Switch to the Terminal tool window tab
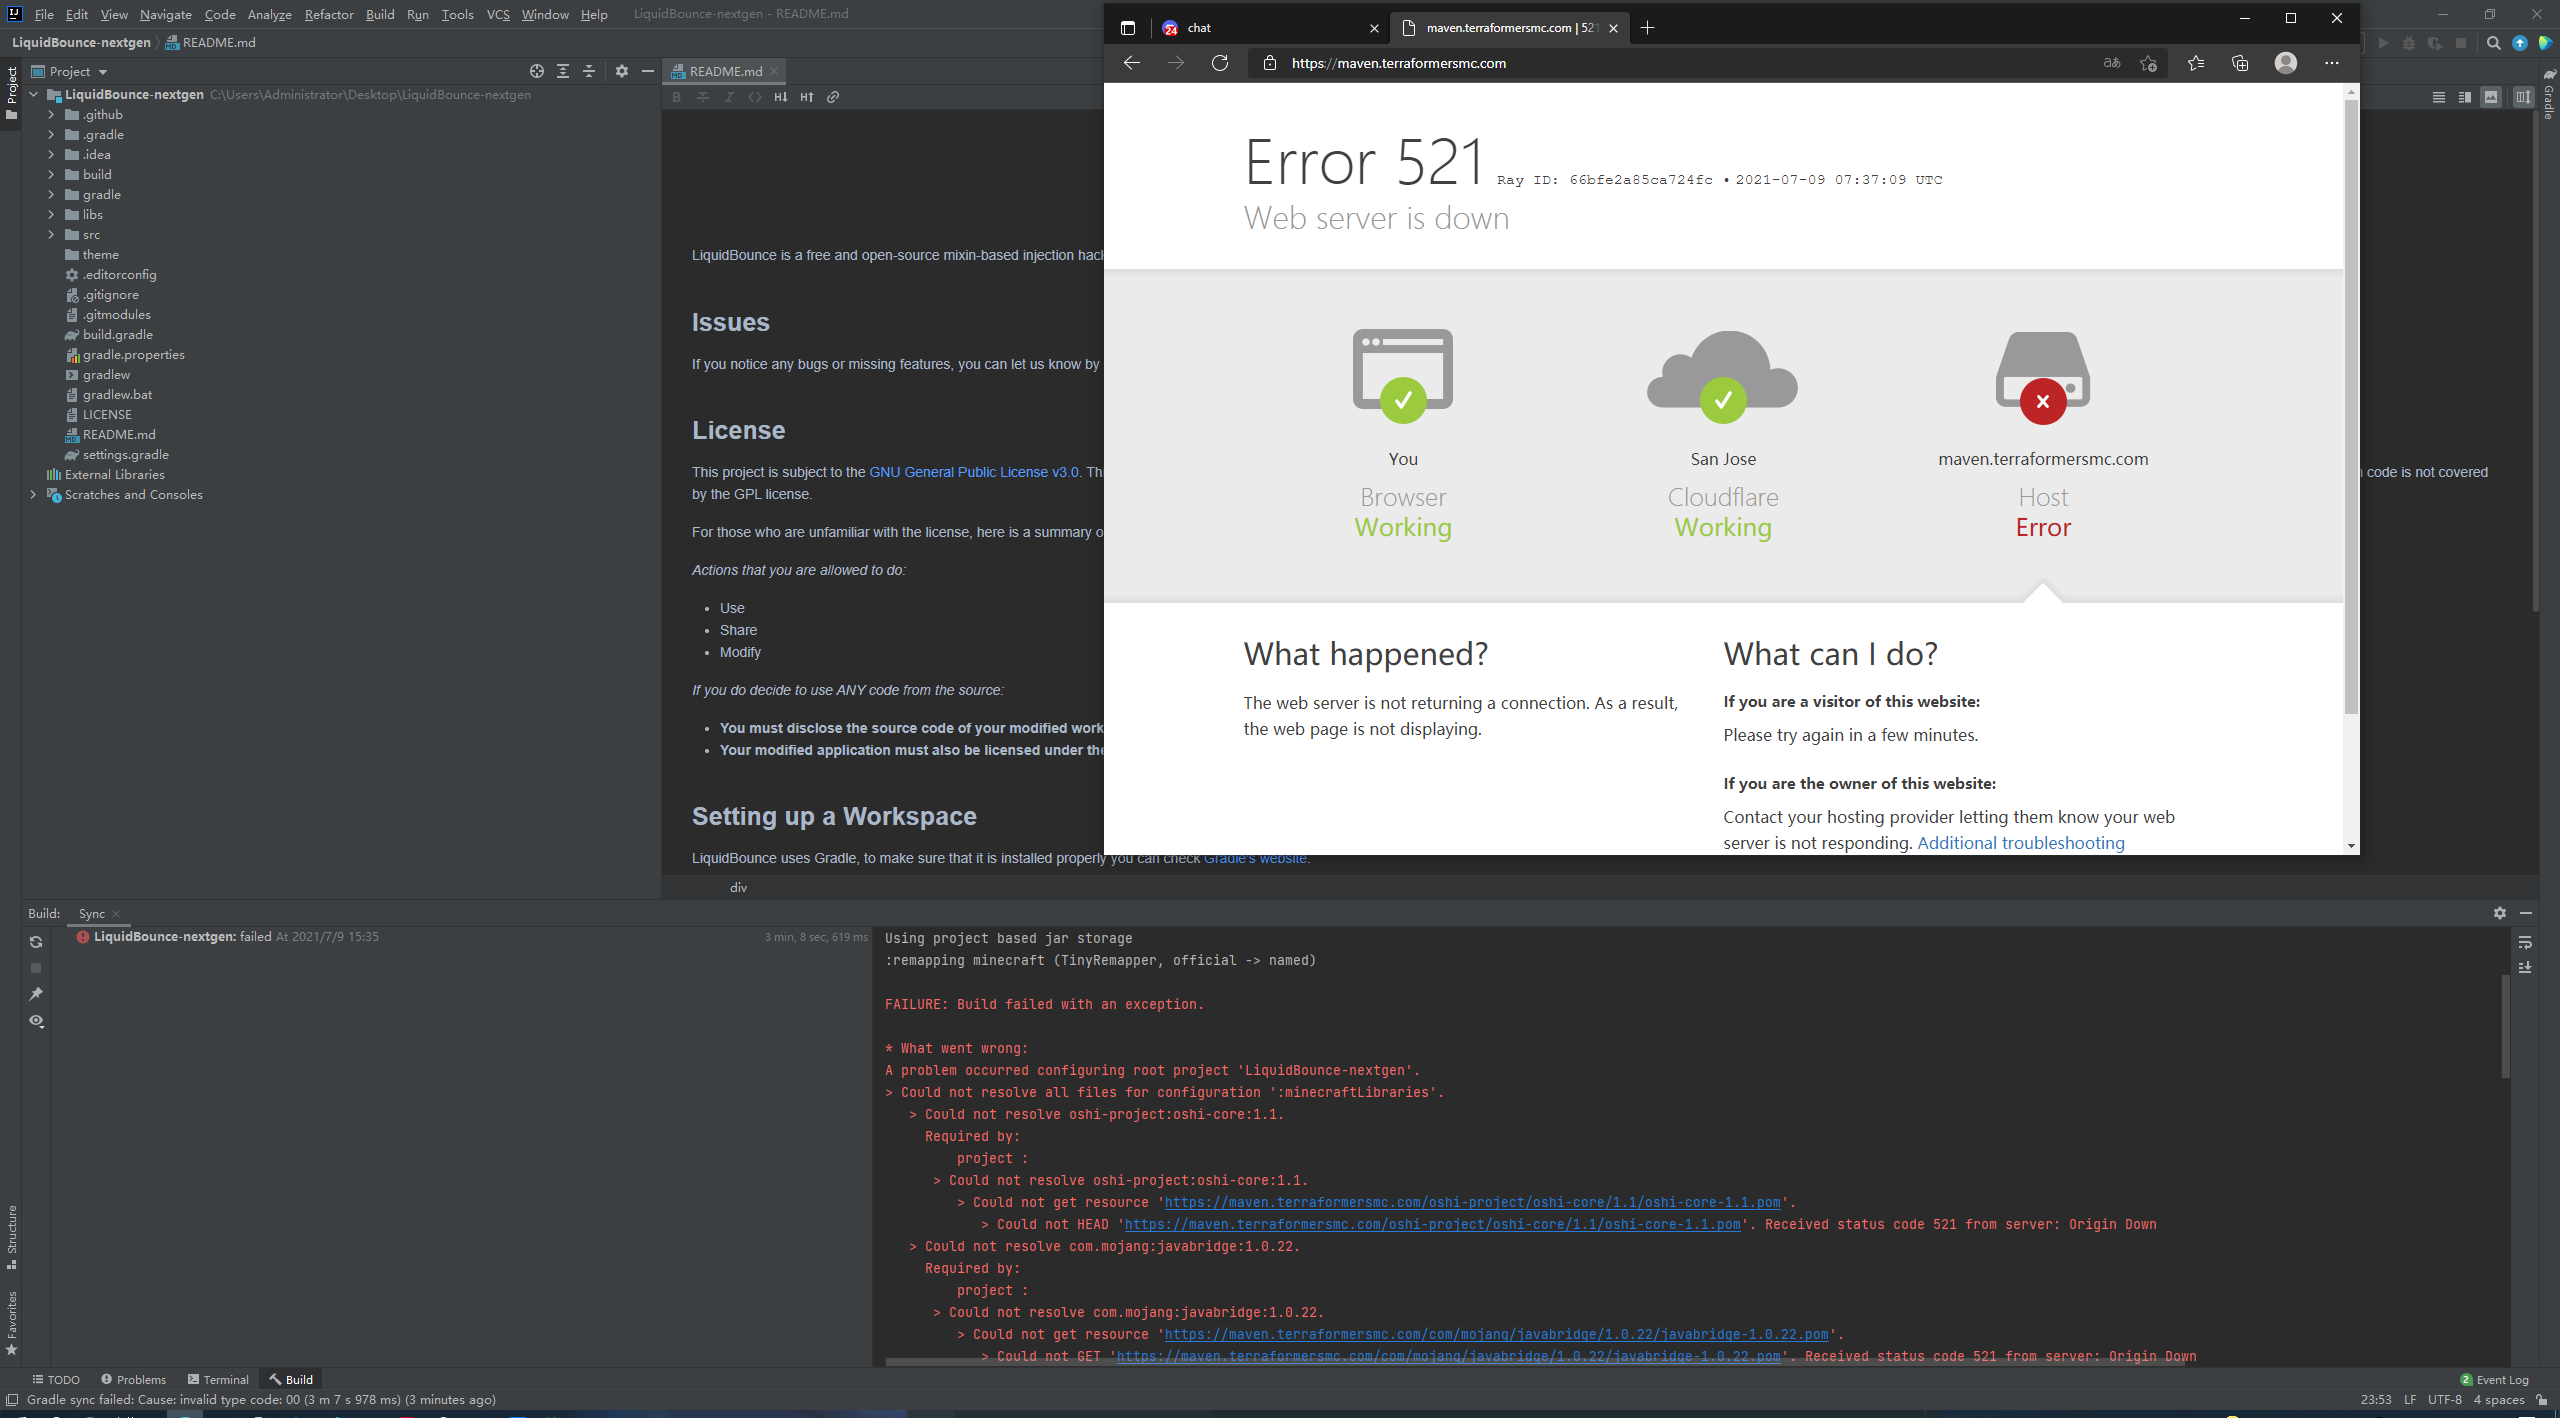This screenshot has height=1418, width=2560. pos(218,1379)
